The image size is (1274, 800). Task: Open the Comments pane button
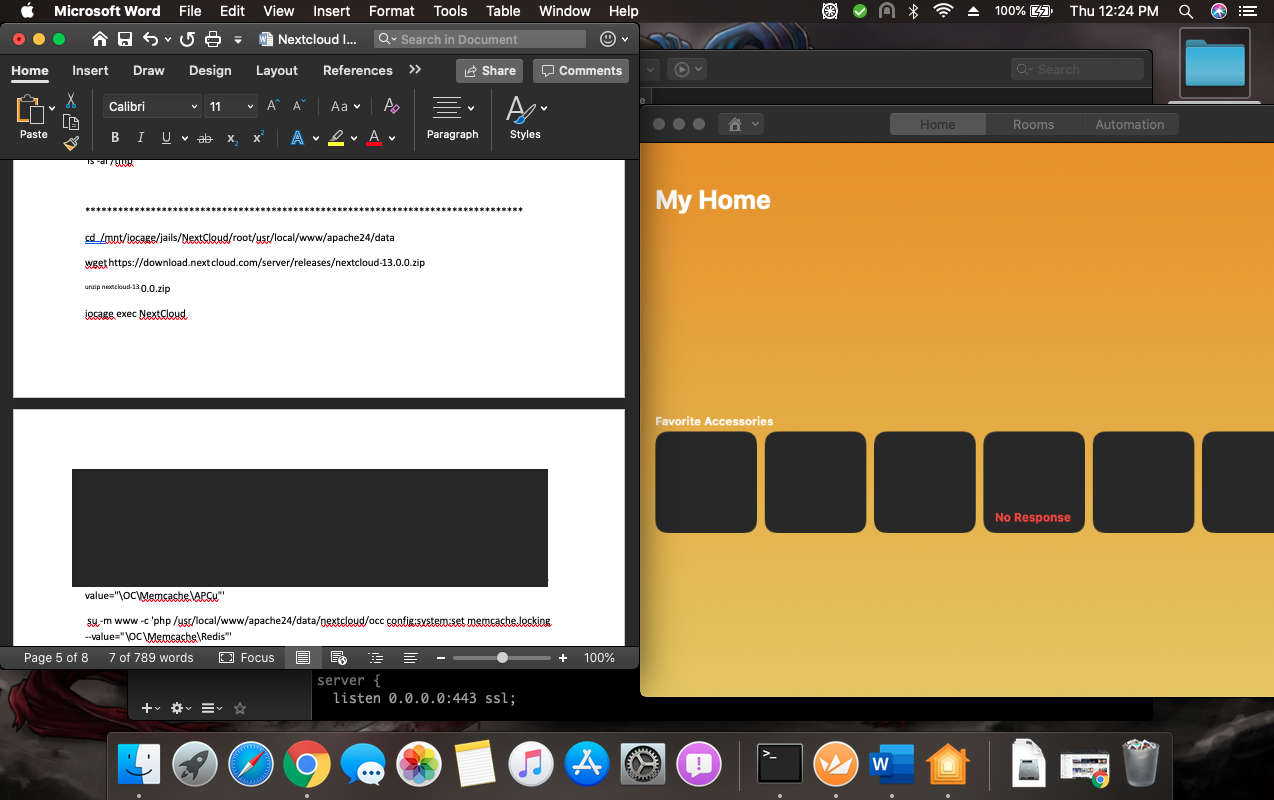point(581,71)
